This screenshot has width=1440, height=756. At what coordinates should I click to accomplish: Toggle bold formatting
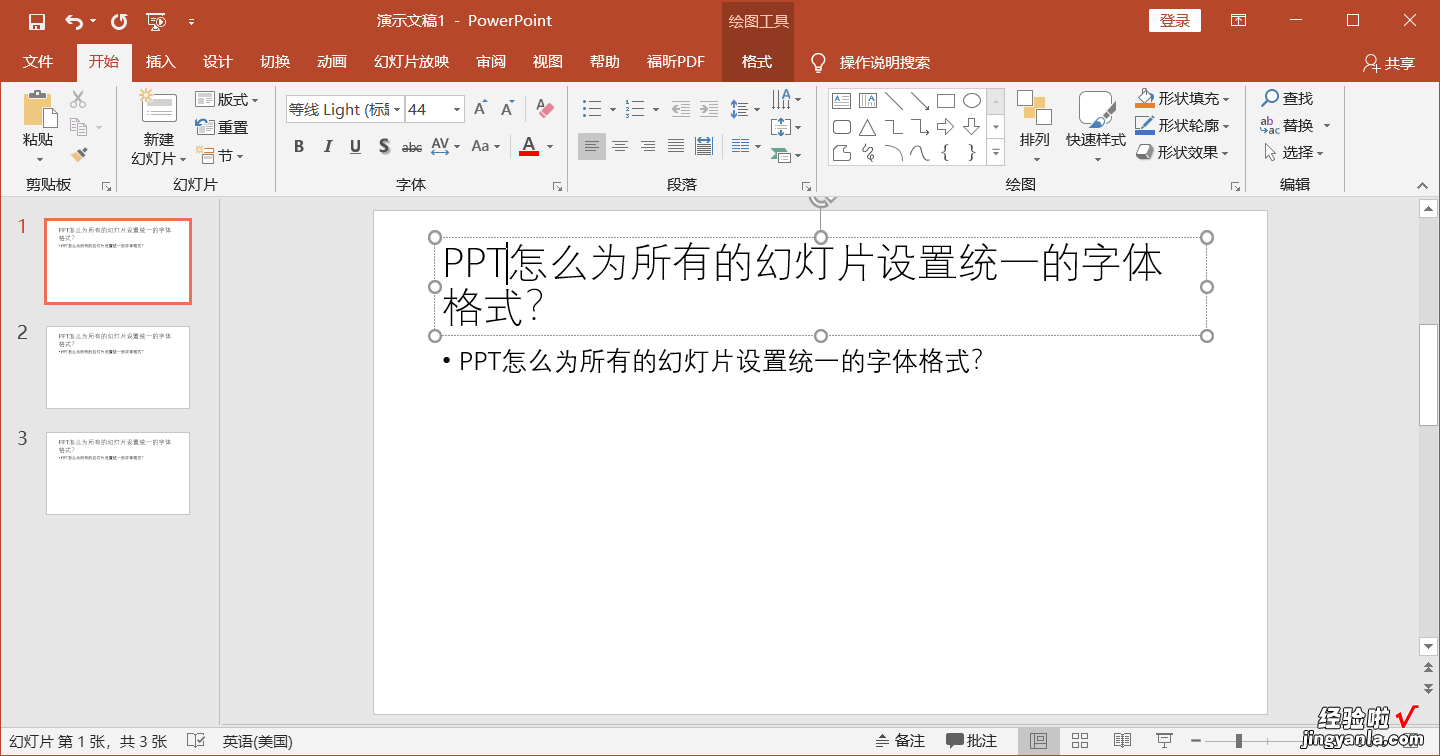click(299, 147)
